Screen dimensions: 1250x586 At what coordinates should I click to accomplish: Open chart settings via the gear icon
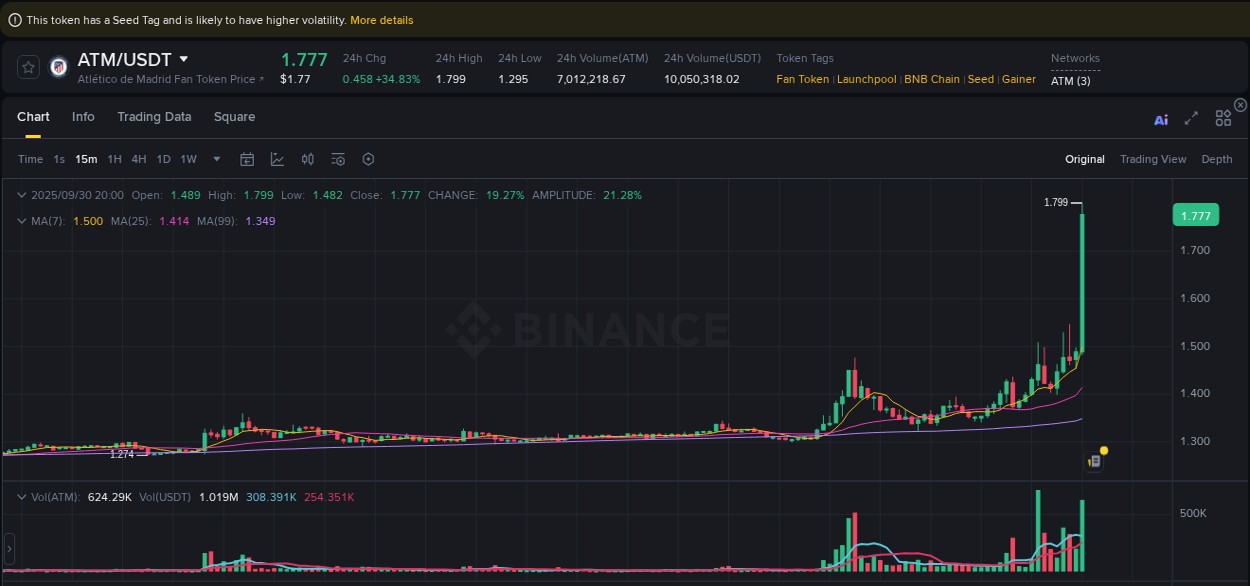click(367, 159)
